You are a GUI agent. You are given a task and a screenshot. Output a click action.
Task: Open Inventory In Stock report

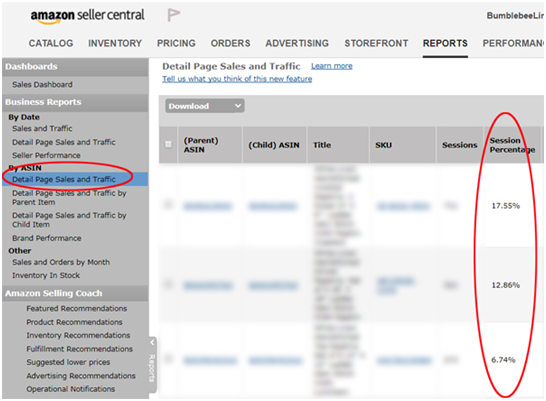[46, 275]
